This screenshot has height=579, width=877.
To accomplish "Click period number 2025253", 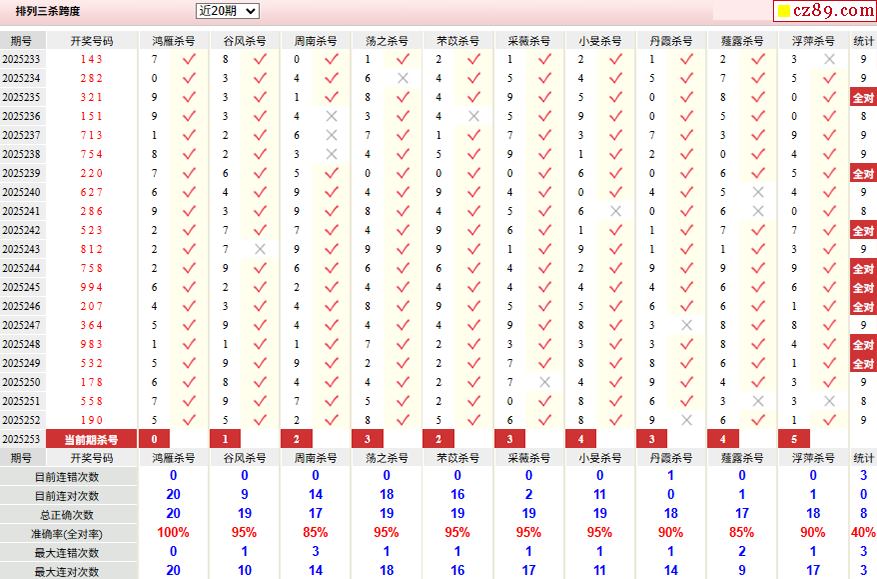I will click(21, 439).
